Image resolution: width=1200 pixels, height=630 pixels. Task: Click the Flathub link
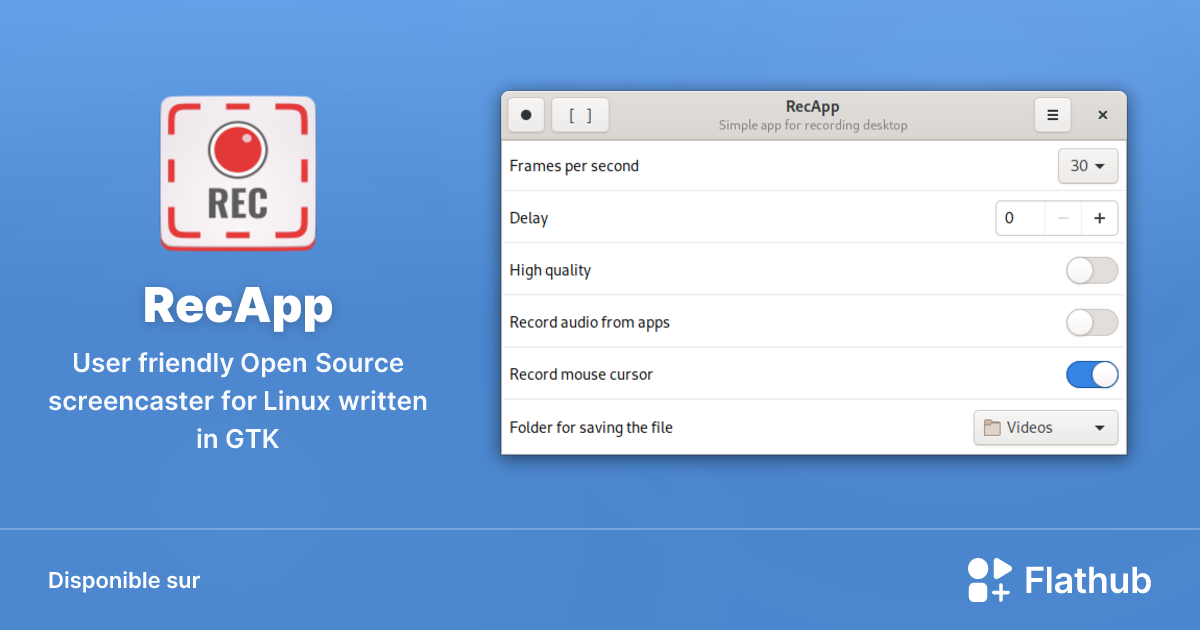(1087, 579)
